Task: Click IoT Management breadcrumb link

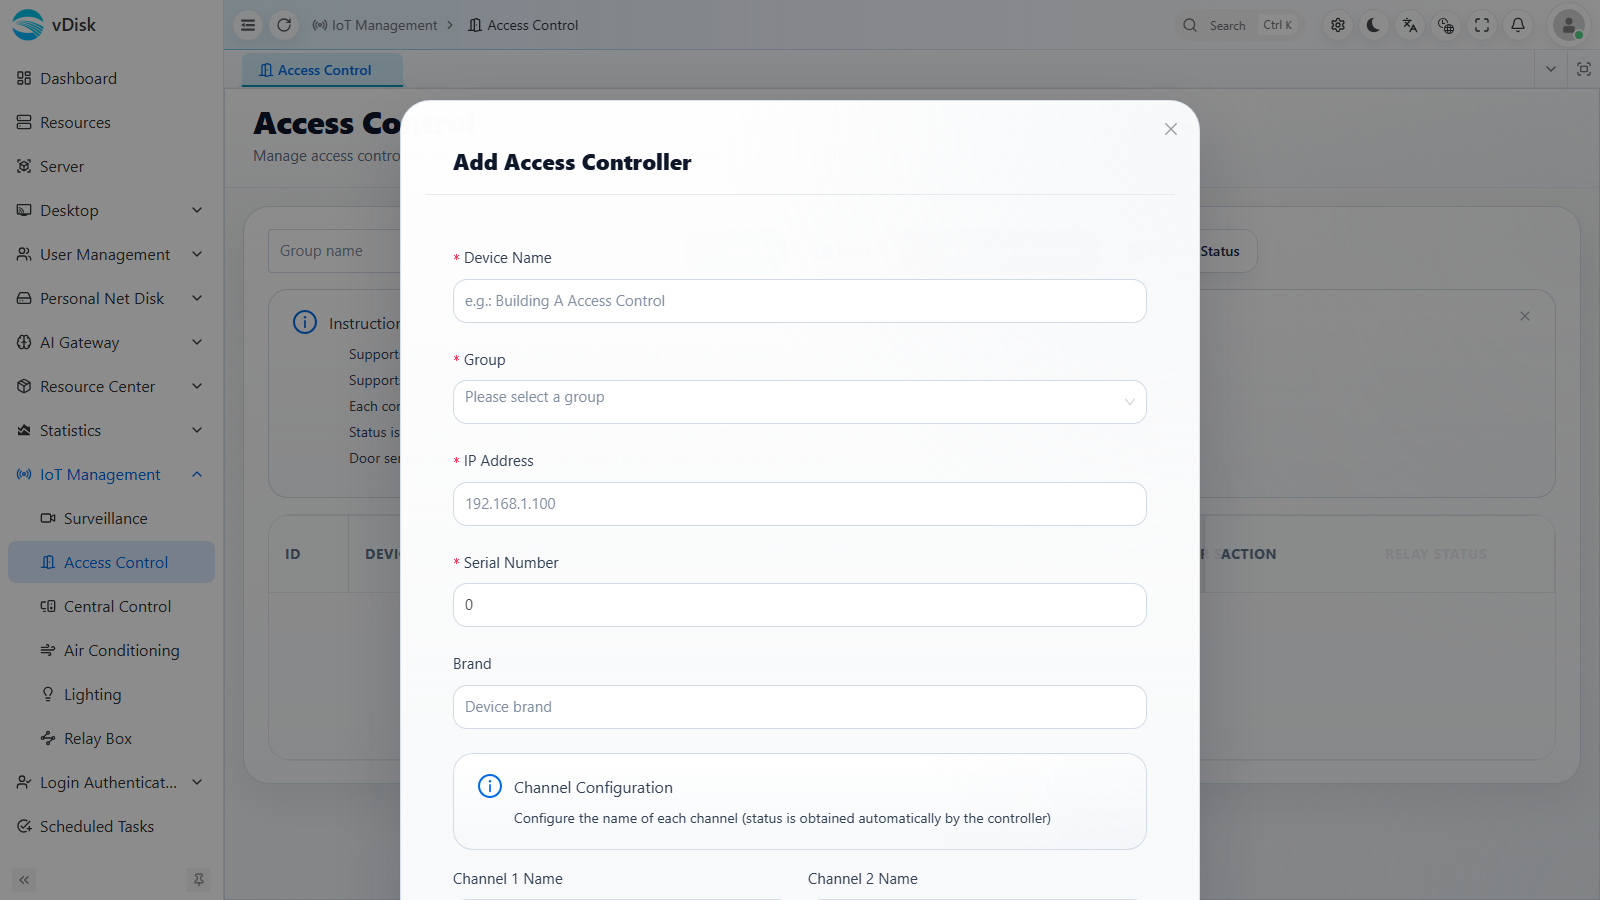Action: click(375, 25)
